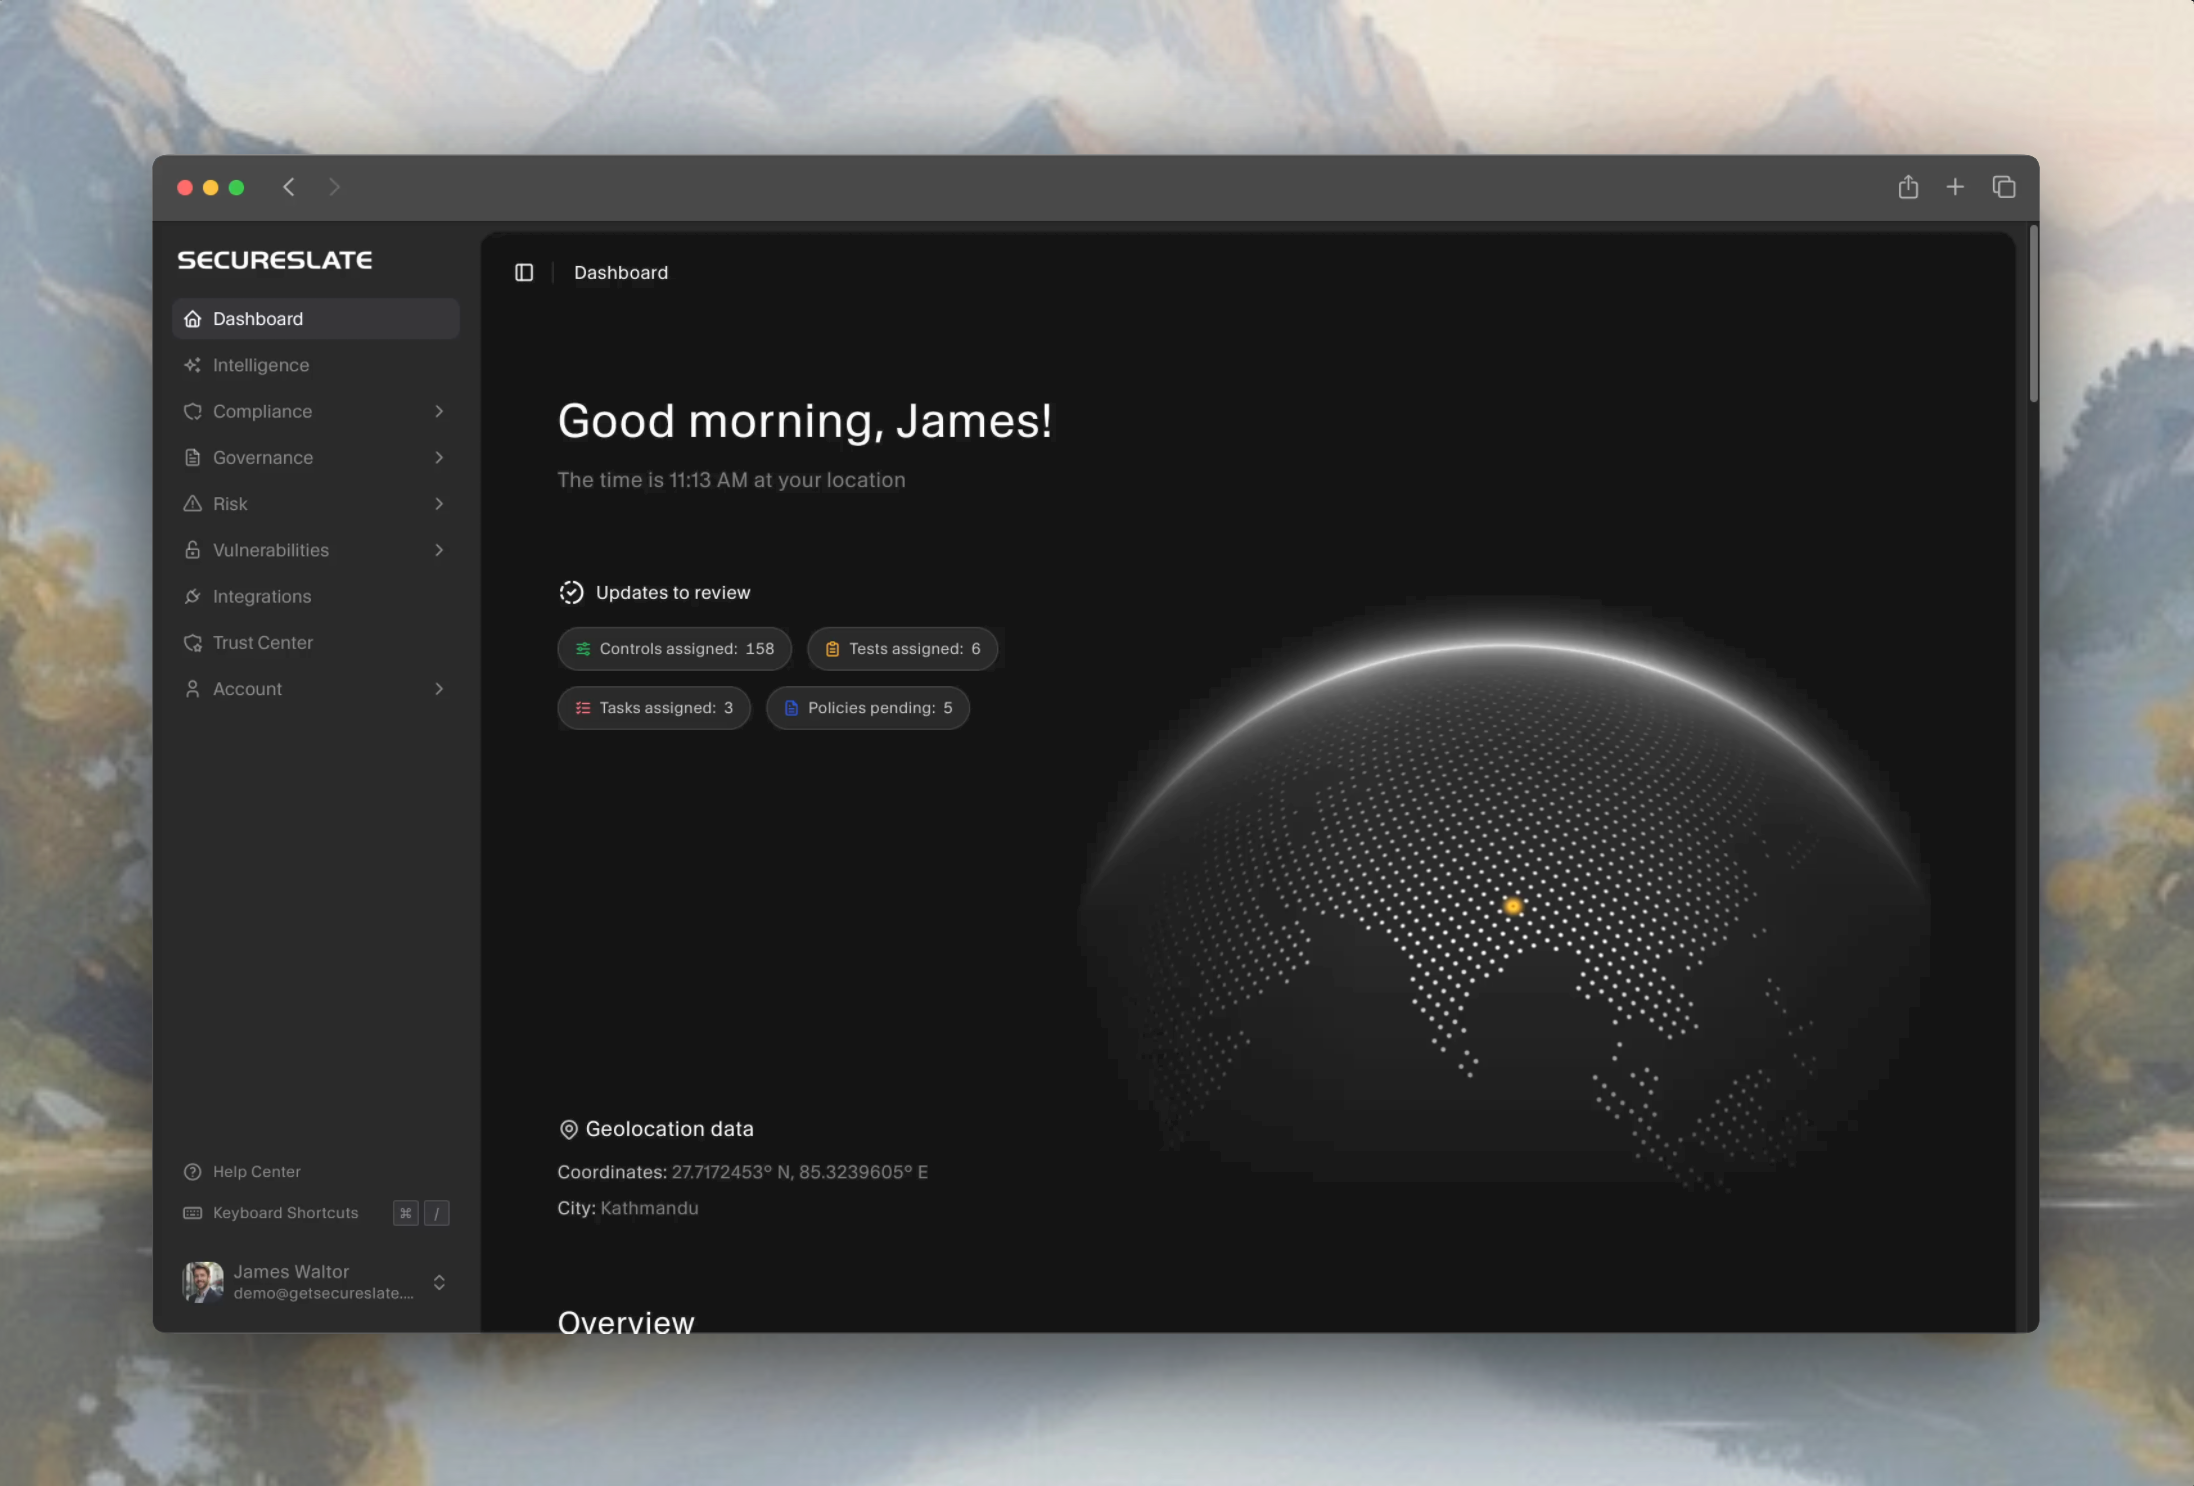
Task: Click the browser share icon
Action: [1908, 187]
